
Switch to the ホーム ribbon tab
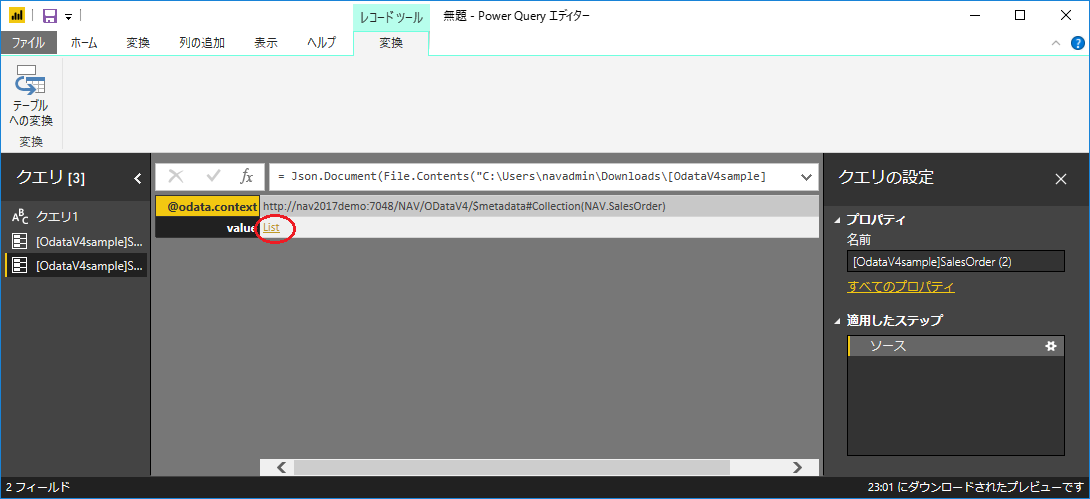[83, 43]
